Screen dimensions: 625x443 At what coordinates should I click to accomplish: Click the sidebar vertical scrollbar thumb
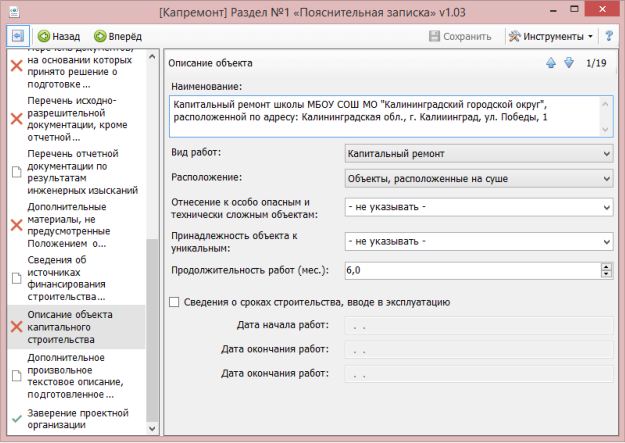[152, 330]
